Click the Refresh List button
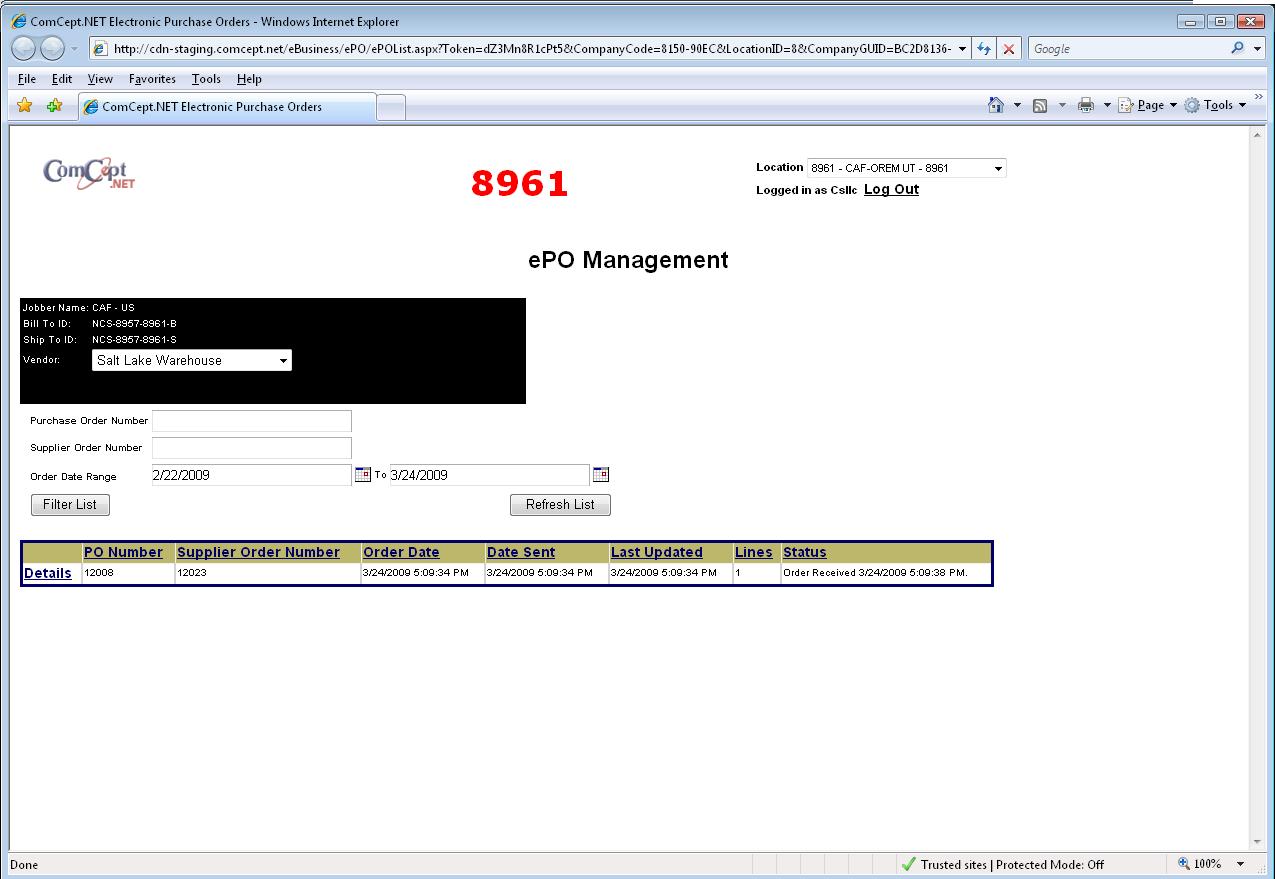Viewport: 1275px width, 879px height. [560, 505]
